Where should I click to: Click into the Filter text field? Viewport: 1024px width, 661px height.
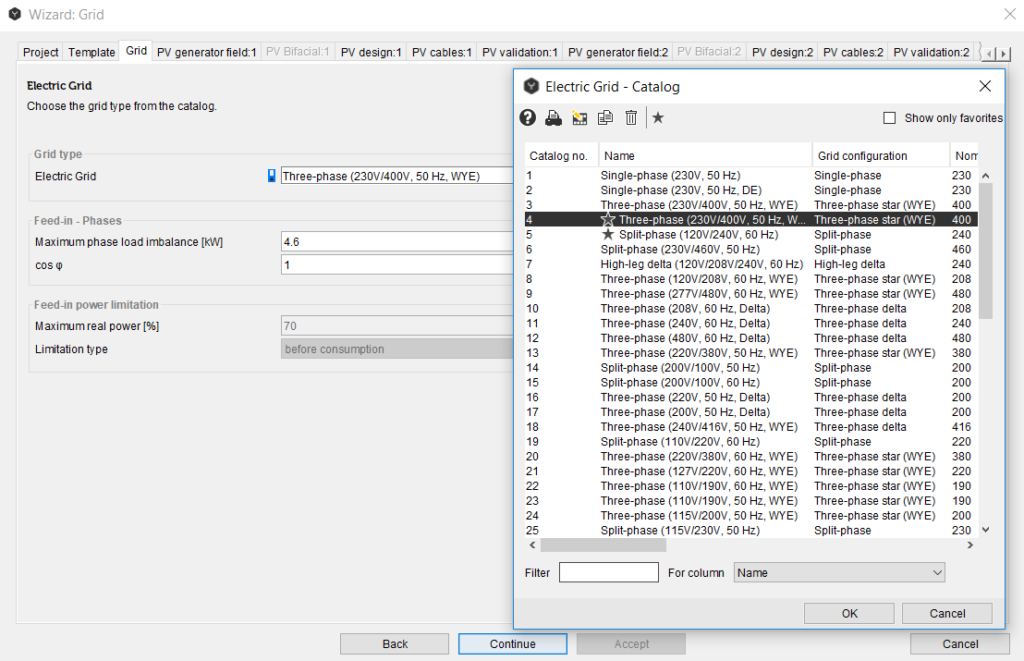pos(608,572)
